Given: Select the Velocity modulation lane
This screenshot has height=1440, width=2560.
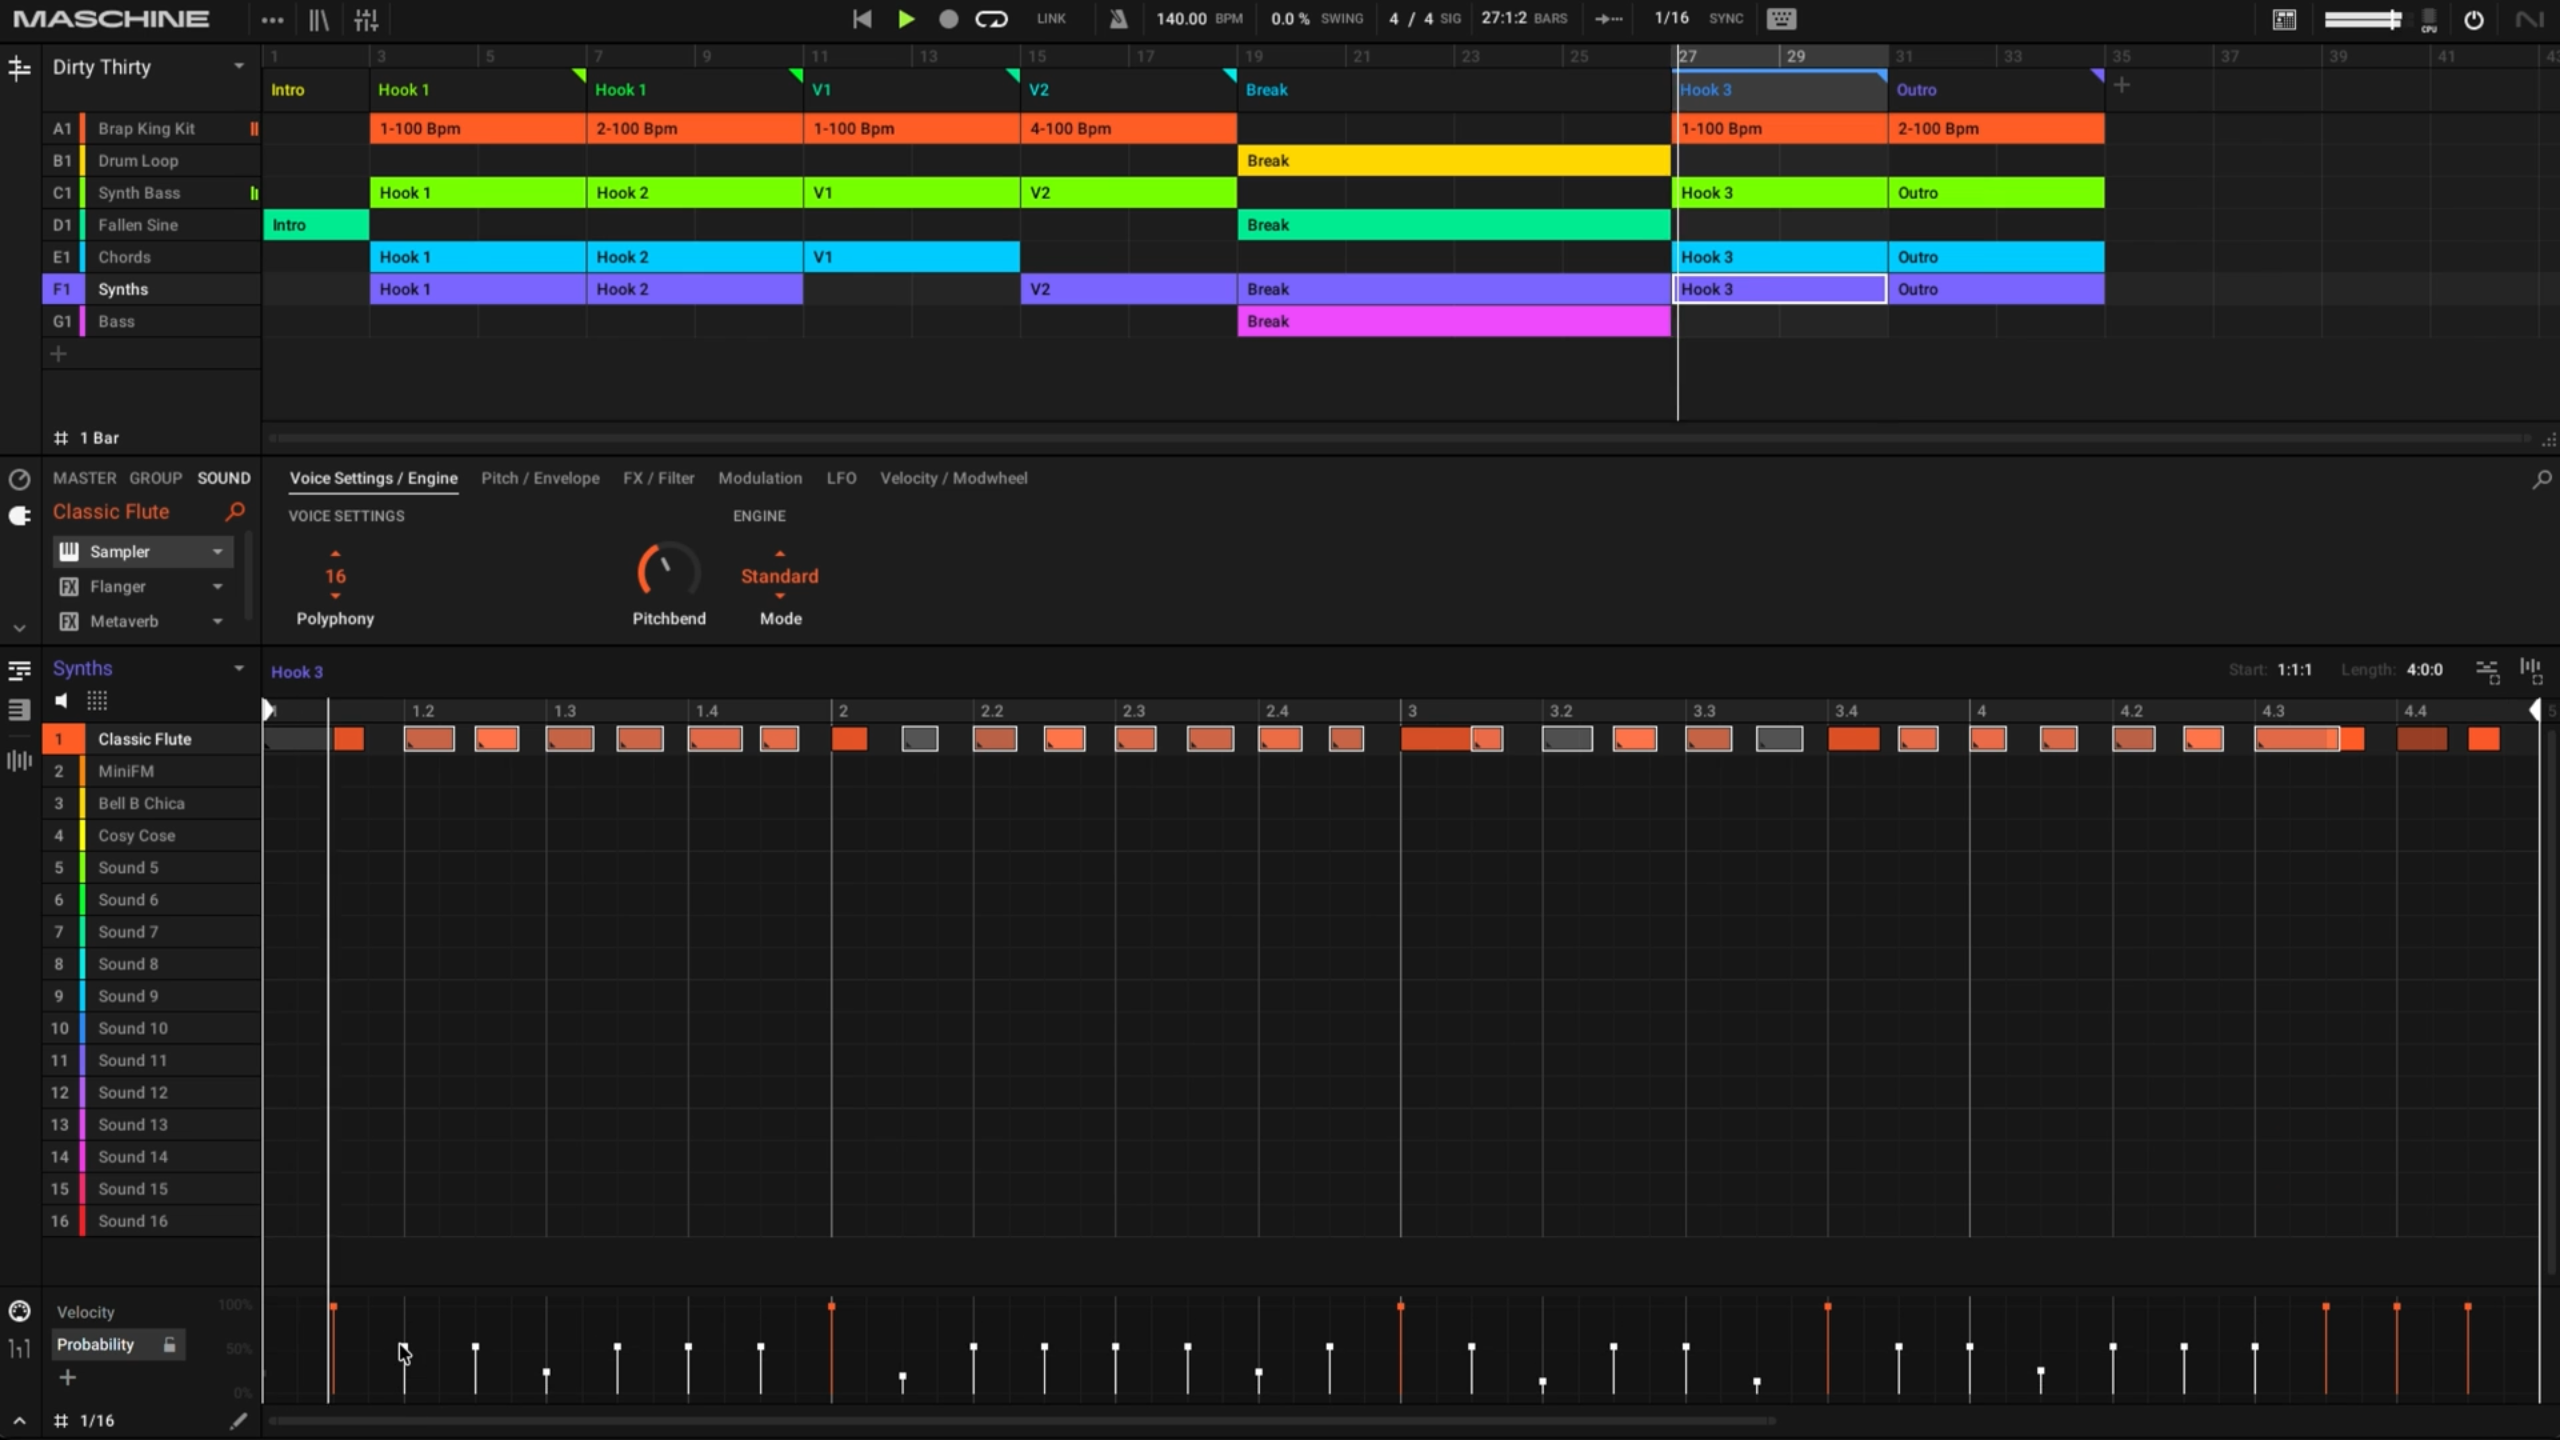Looking at the screenshot, I should click(86, 1312).
